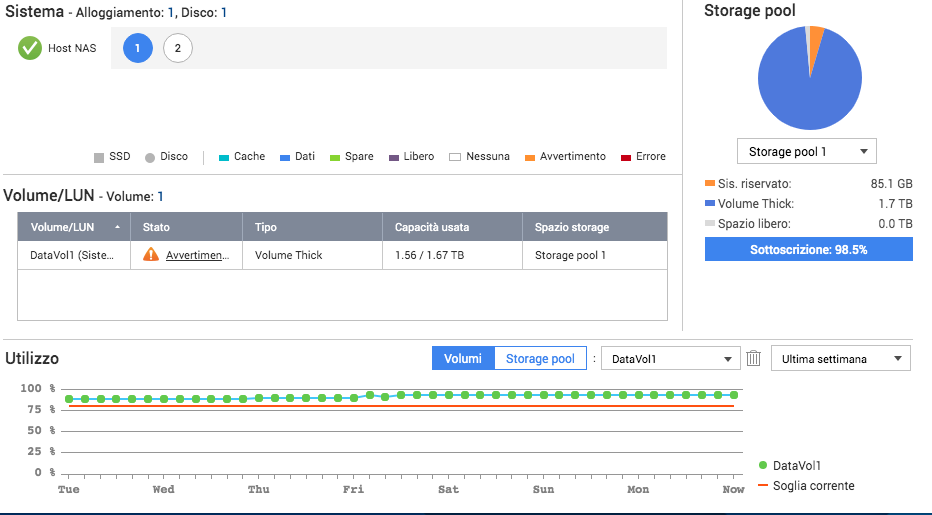Image resolution: width=932 pixels, height=515 pixels.
Task: Click the orange warning triangle icon
Action: (x=151, y=255)
